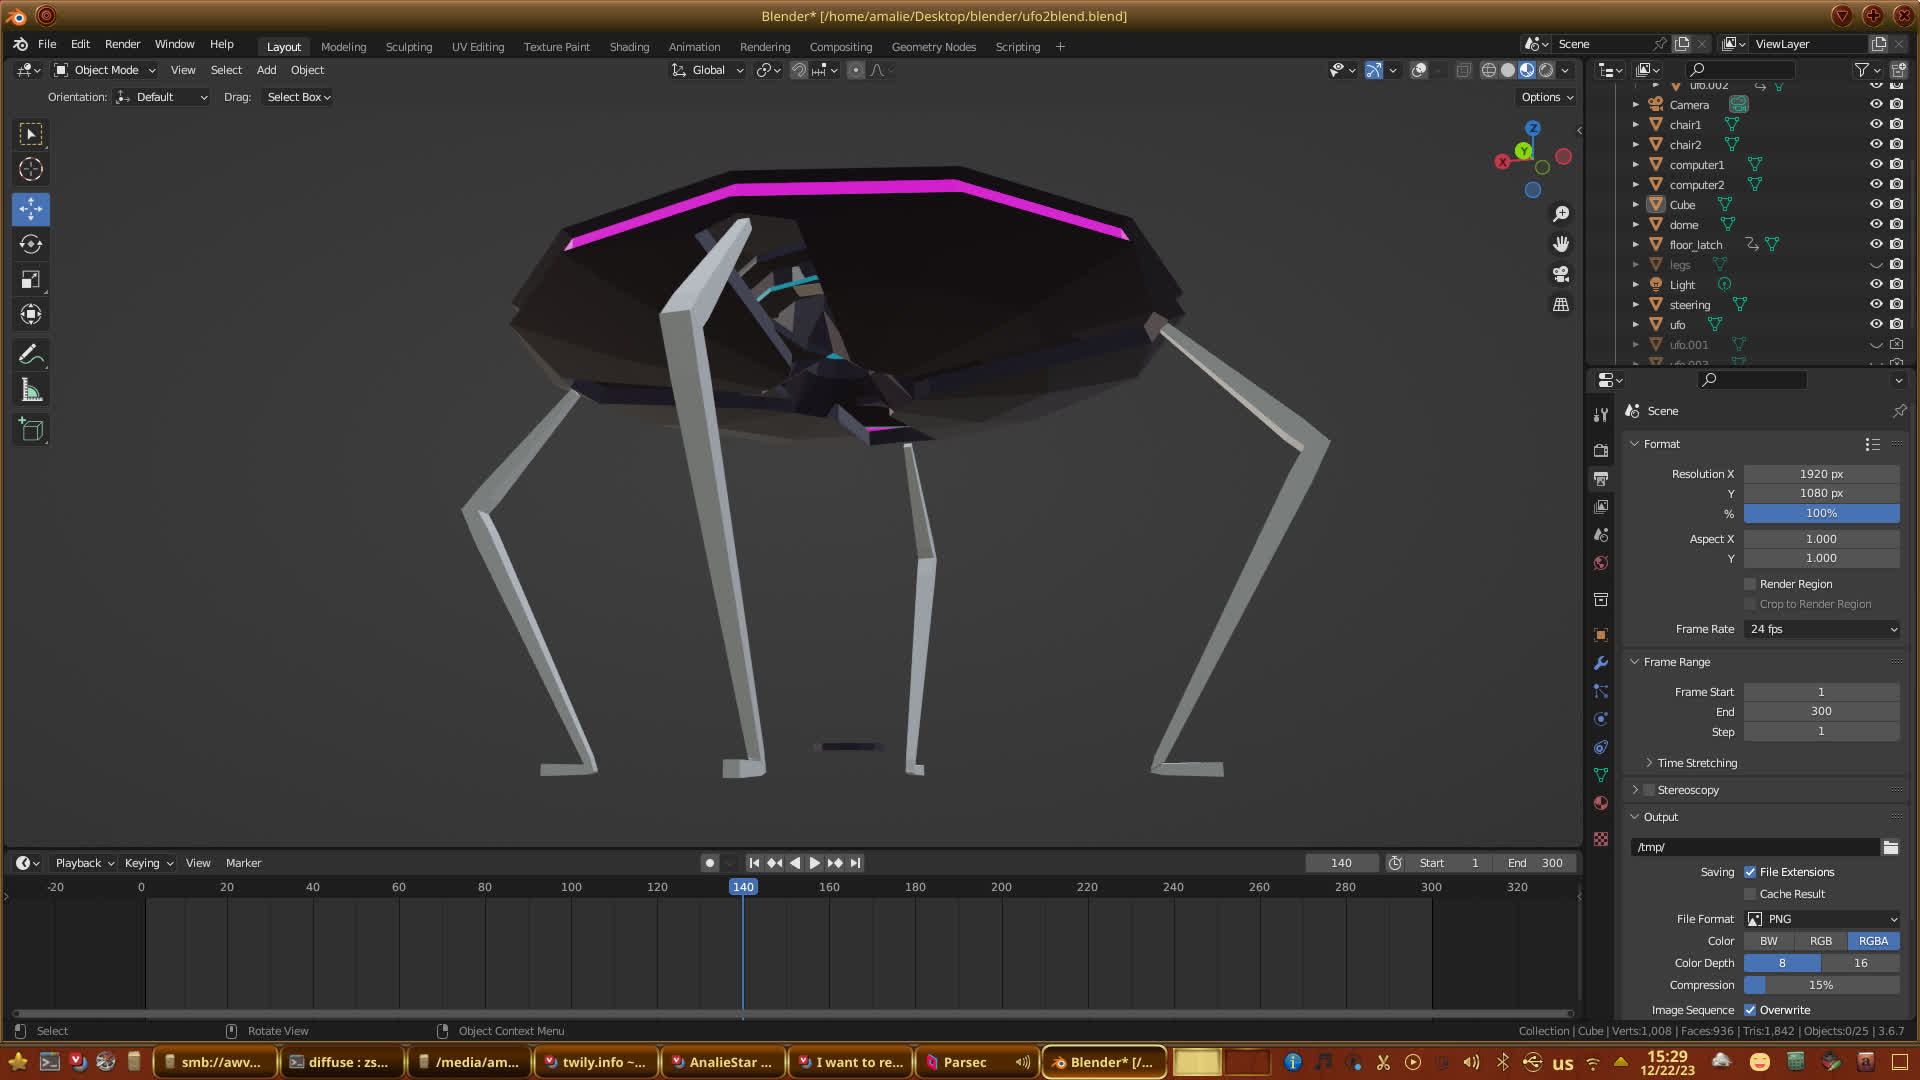Select the Scale tool
This screenshot has width=1920, height=1080.
[31, 280]
